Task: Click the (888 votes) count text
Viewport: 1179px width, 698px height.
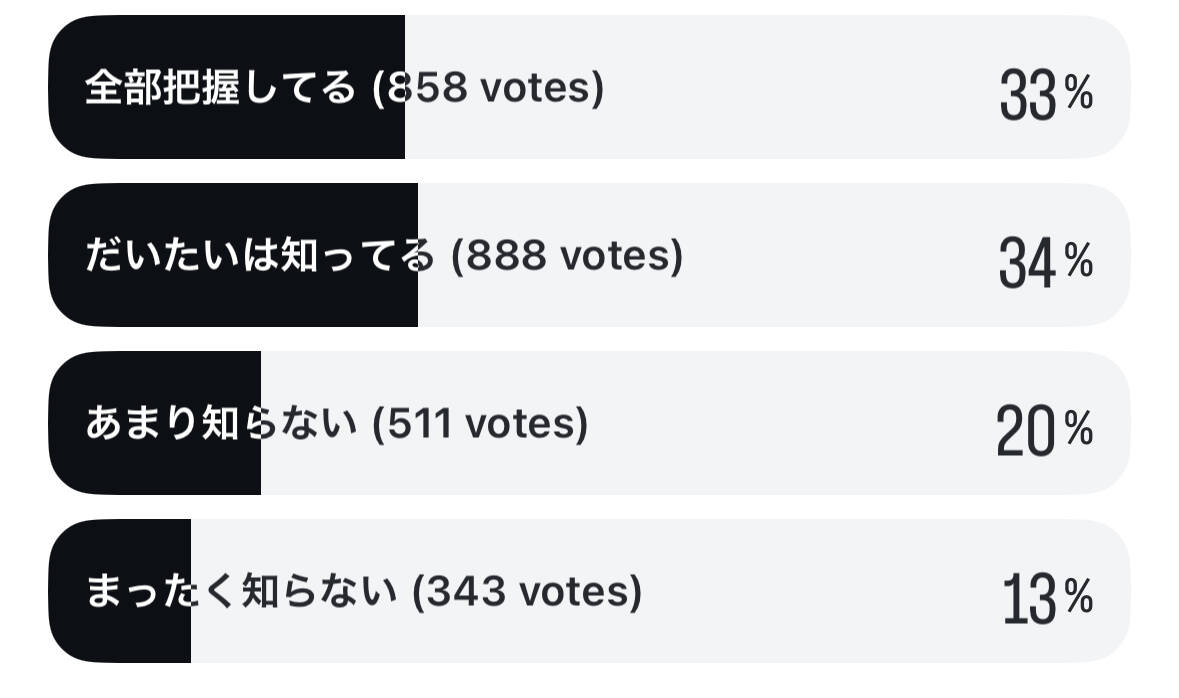Action: (567, 256)
